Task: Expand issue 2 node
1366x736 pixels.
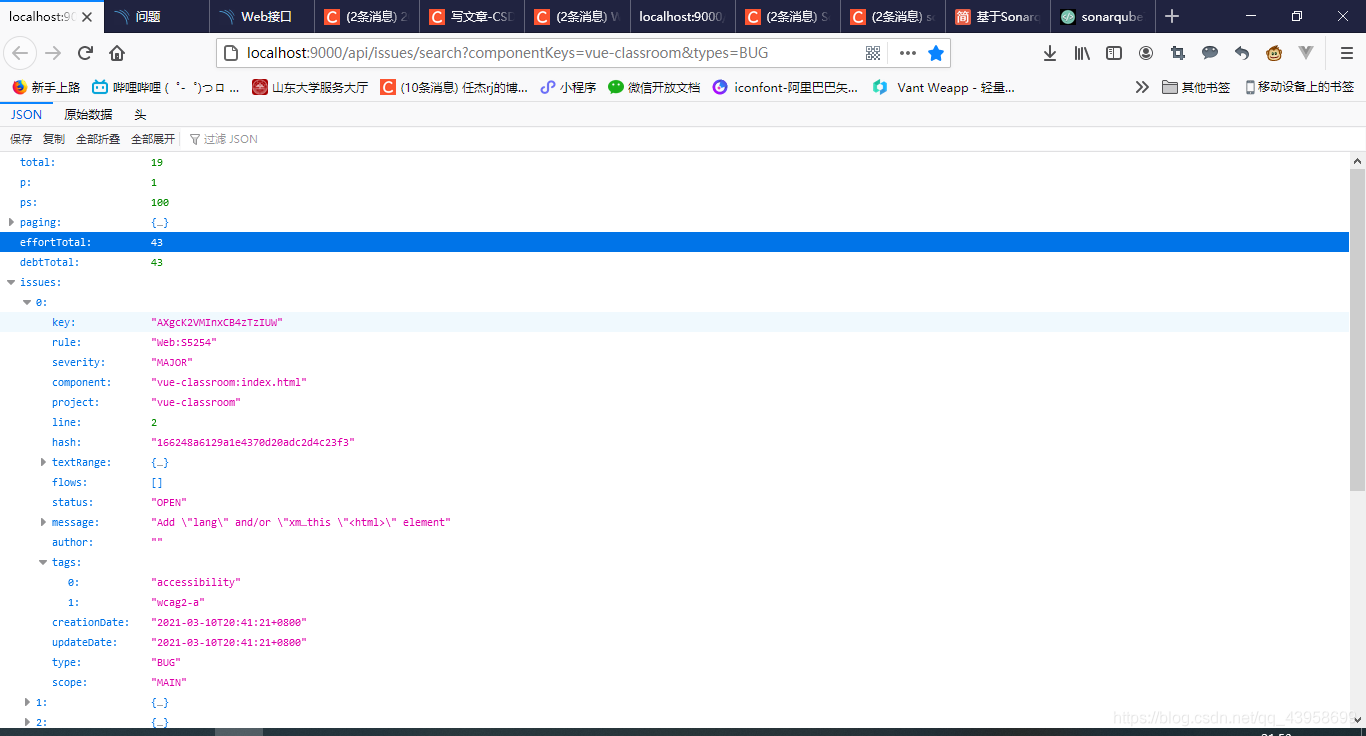Action: tap(27, 722)
